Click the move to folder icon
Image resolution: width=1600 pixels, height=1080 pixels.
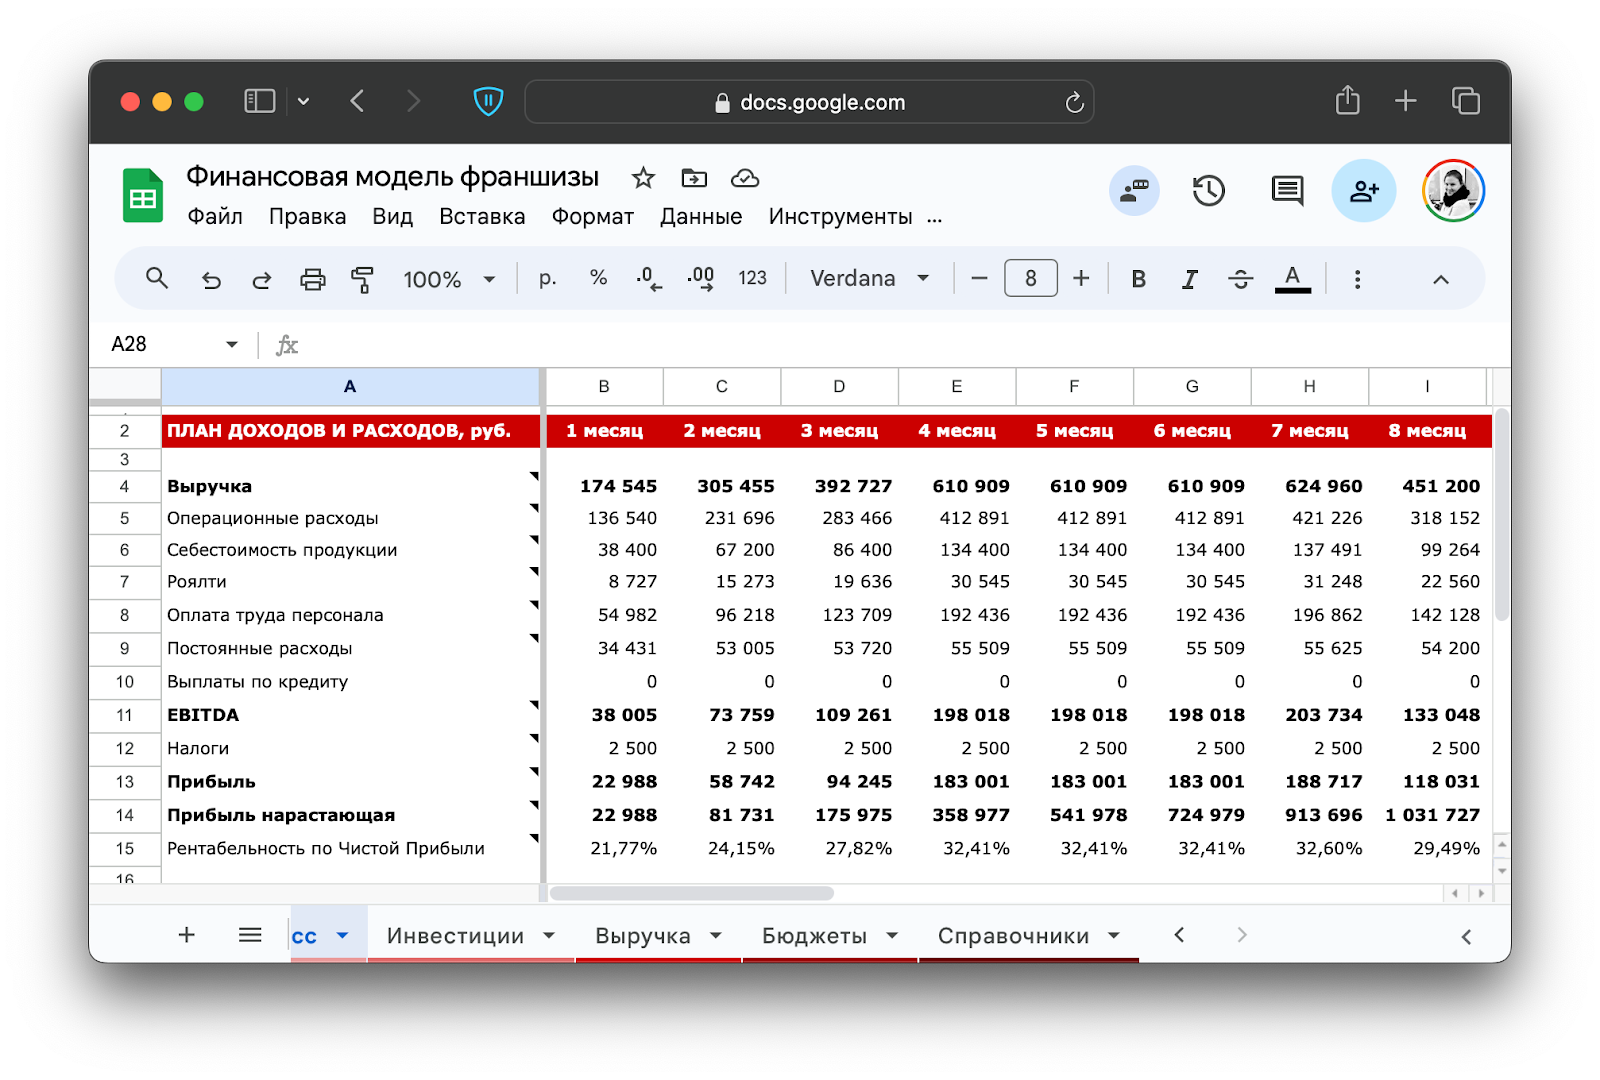(x=694, y=178)
